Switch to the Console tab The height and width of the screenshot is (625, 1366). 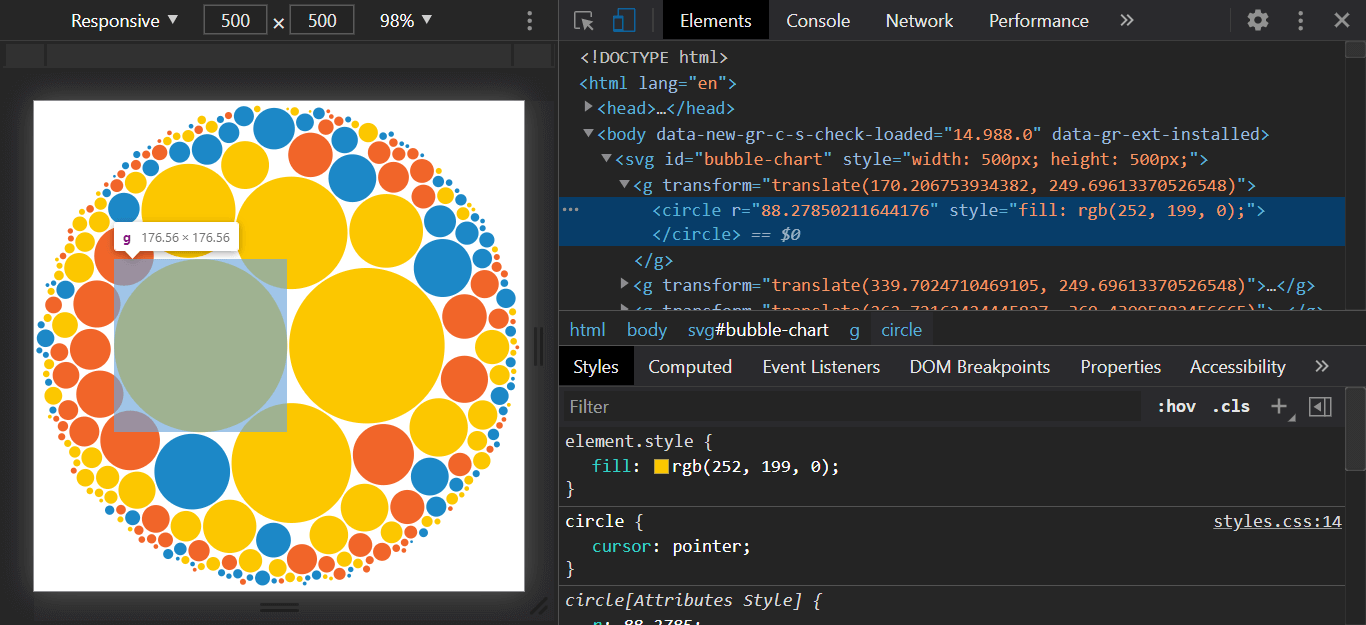coord(818,21)
